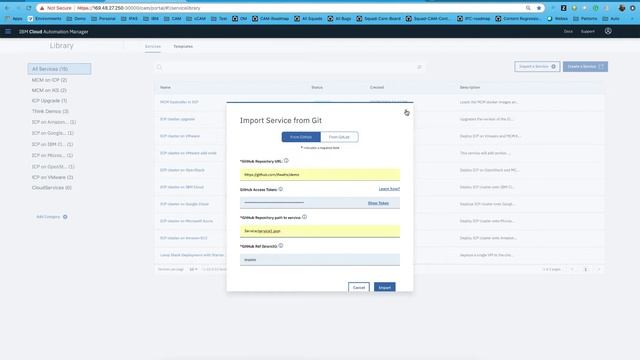Click zoom magnifier icon in address bar
The height and width of the screenshot is (360, 640).
click(x=528, y=8)
